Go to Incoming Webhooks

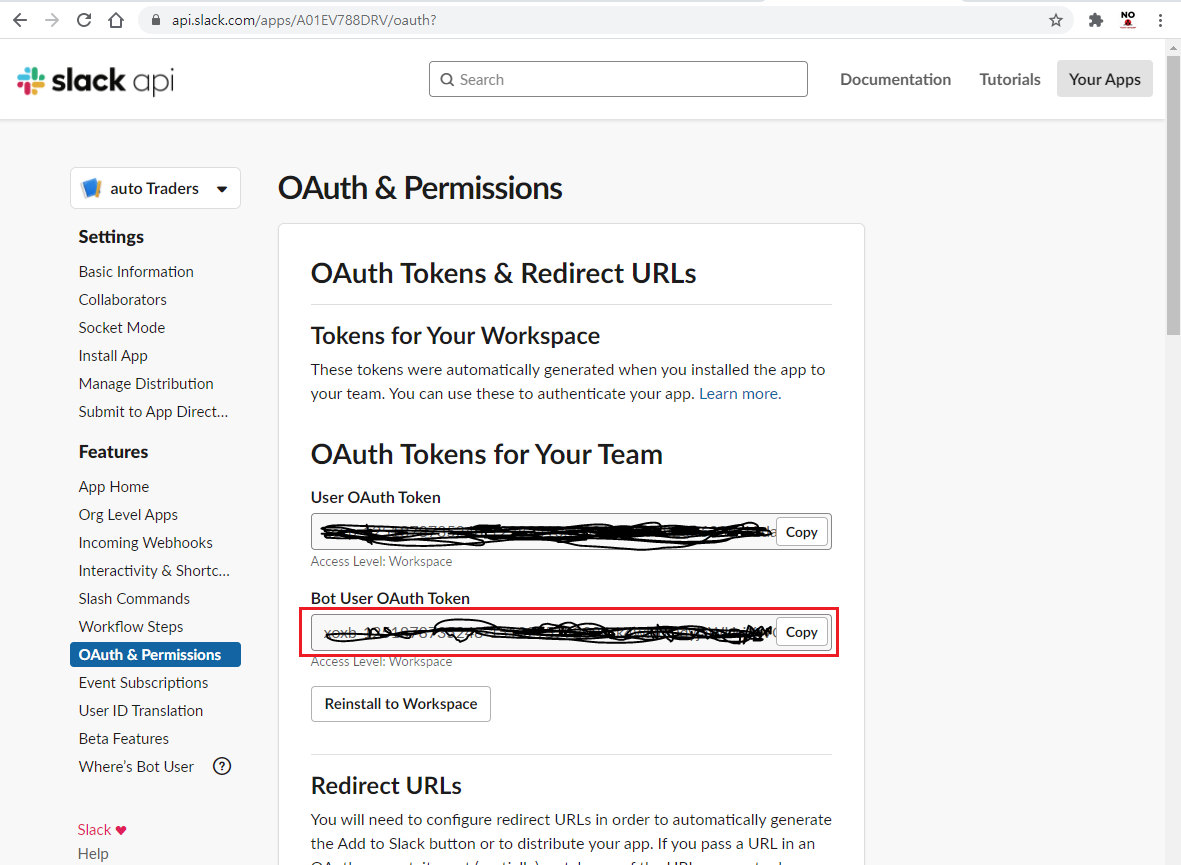[145, 543]
